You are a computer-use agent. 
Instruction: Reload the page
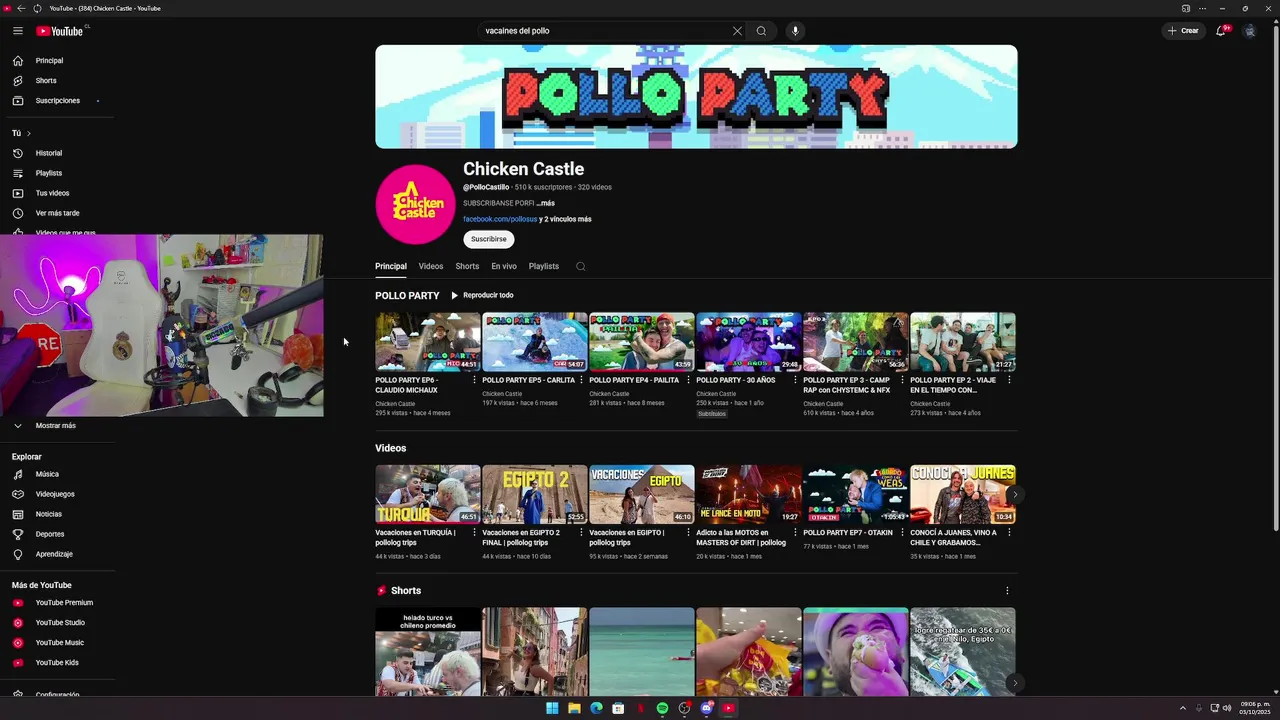(x=37, y=8)
